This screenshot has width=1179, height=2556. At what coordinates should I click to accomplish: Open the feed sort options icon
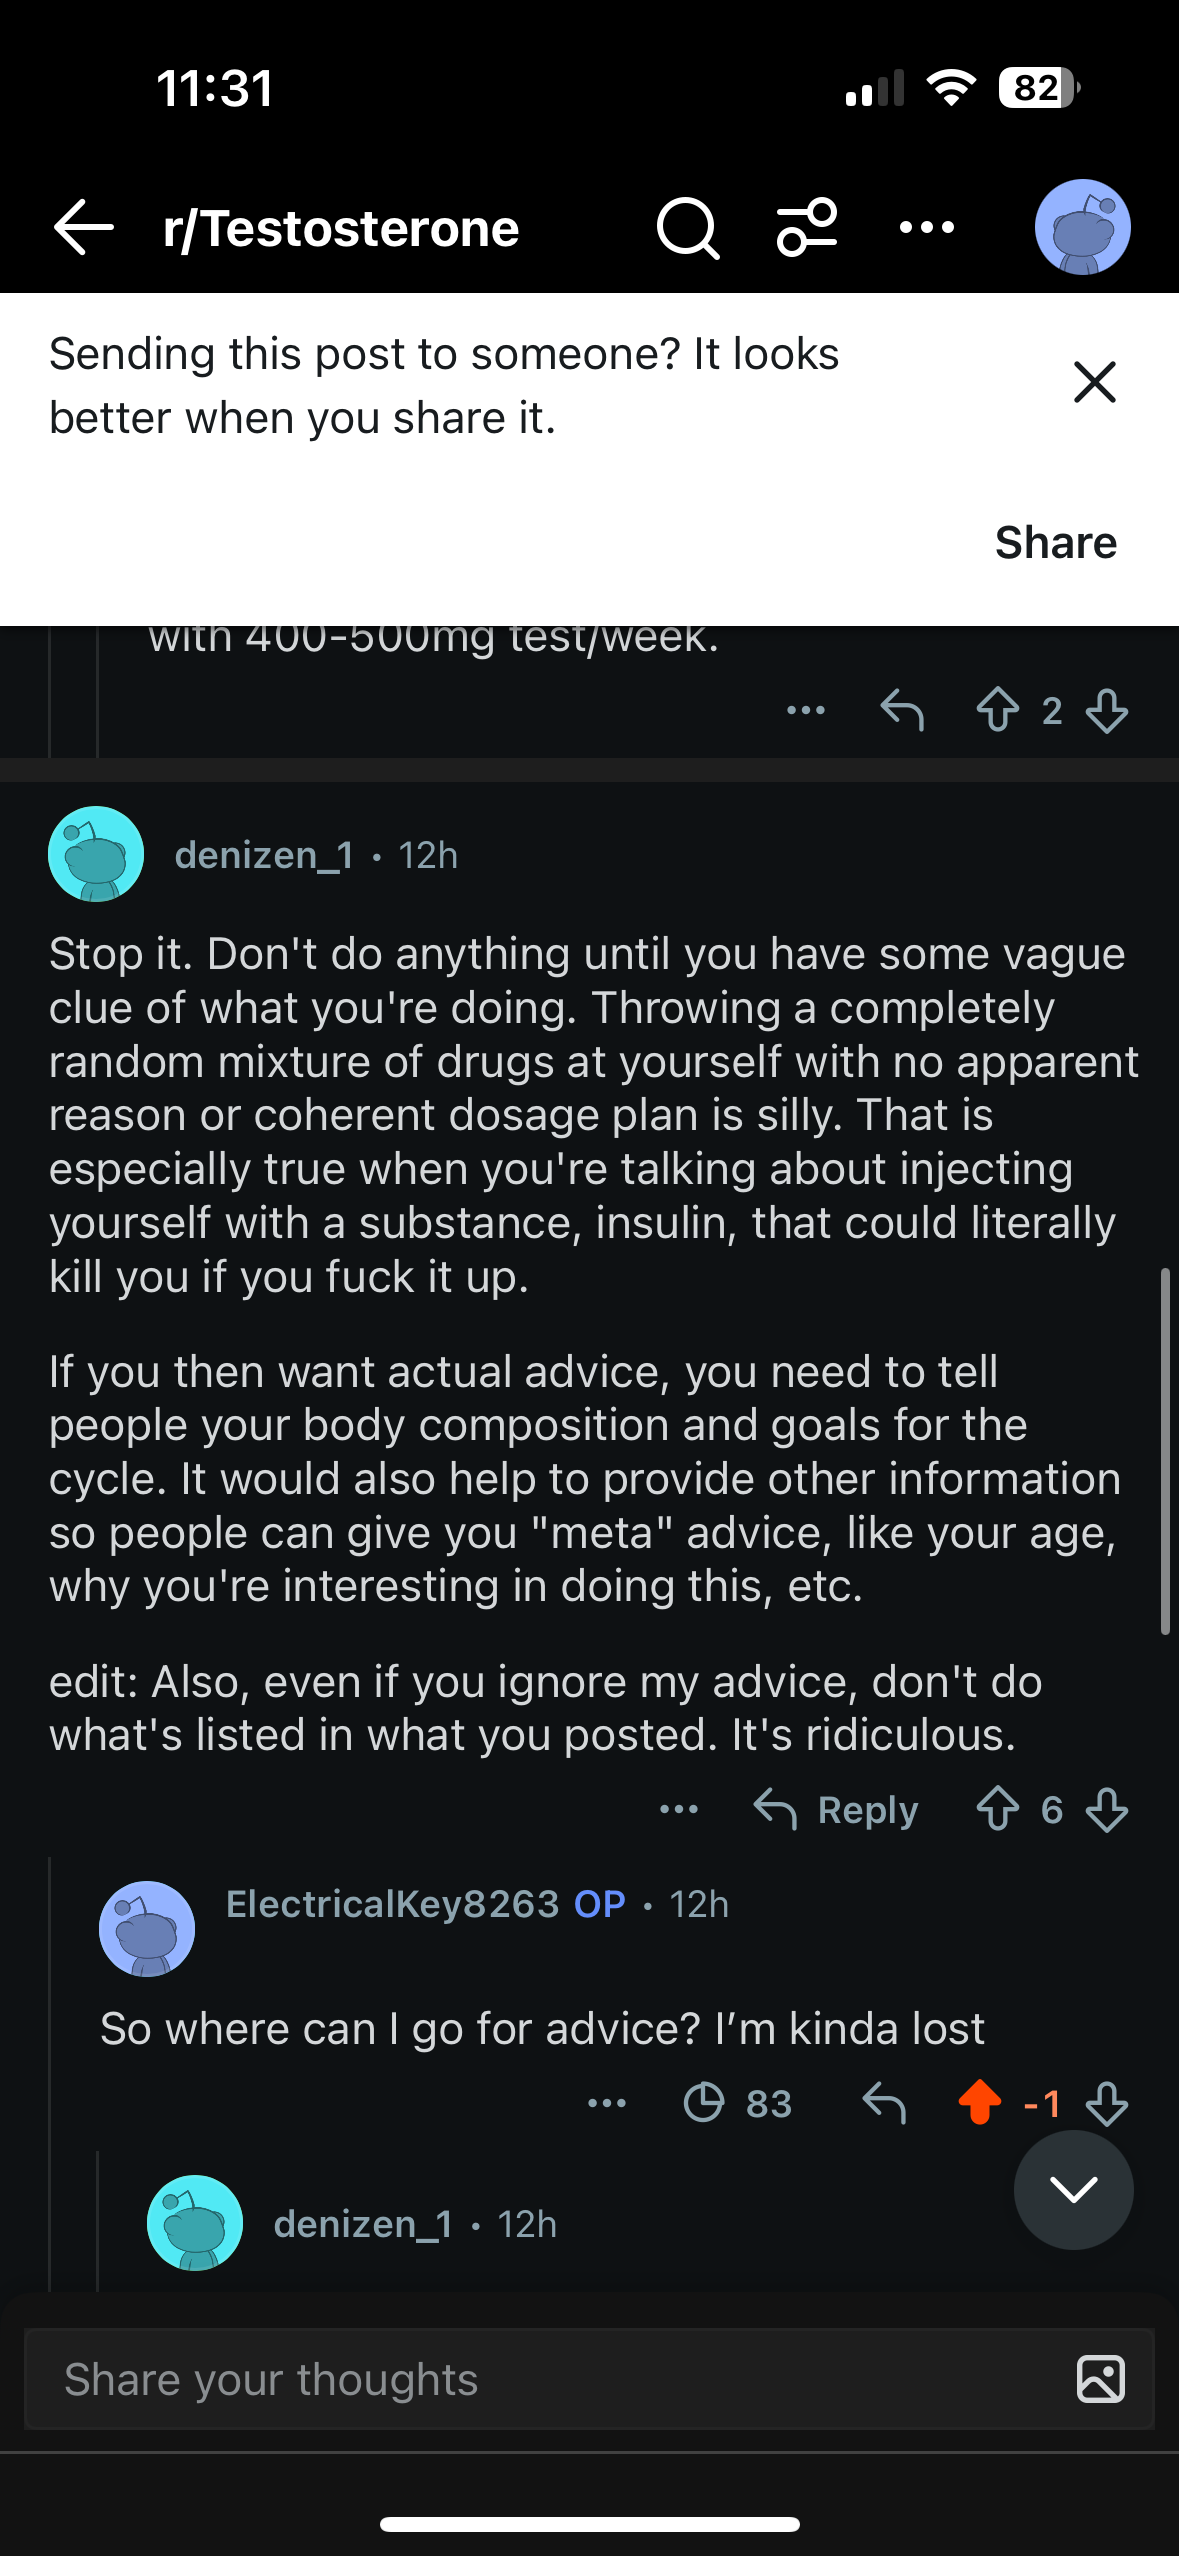point(807,228)
